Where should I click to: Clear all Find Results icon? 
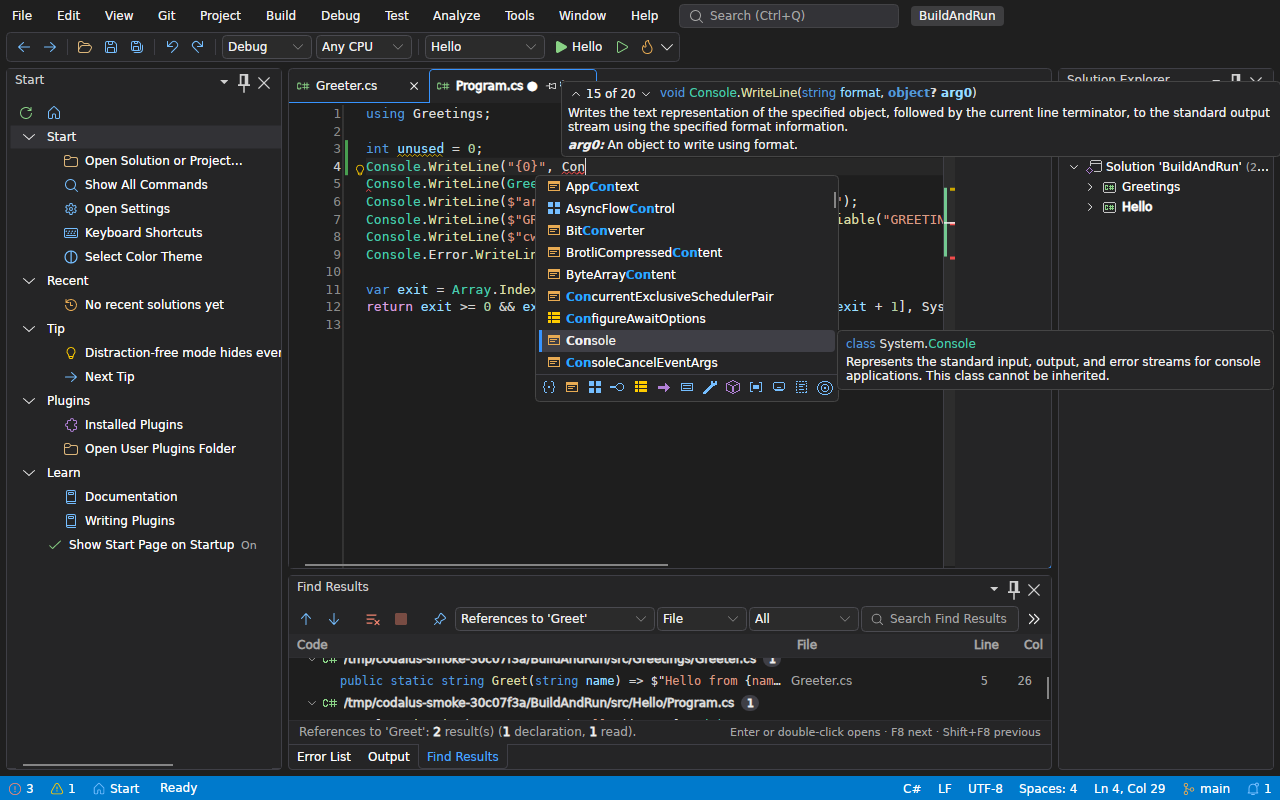click(x=373, y=619)
